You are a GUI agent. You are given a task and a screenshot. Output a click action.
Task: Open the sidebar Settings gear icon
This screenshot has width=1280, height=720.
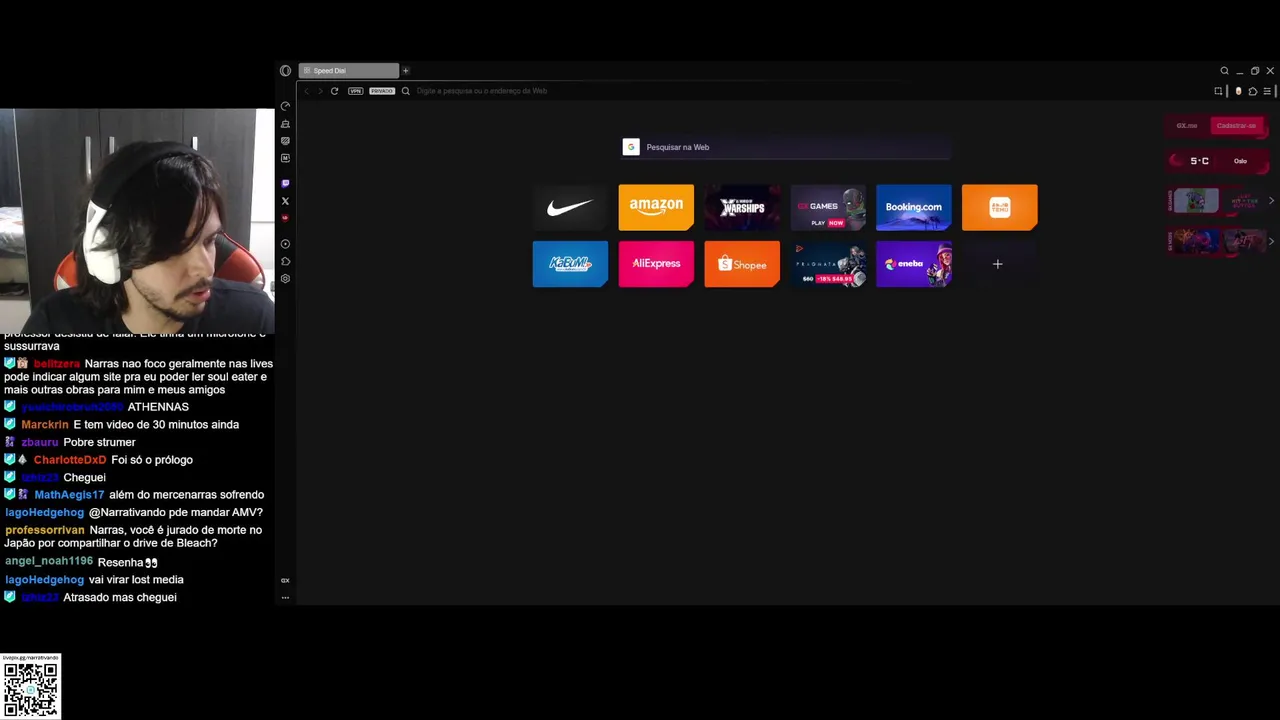coord(285,279)
